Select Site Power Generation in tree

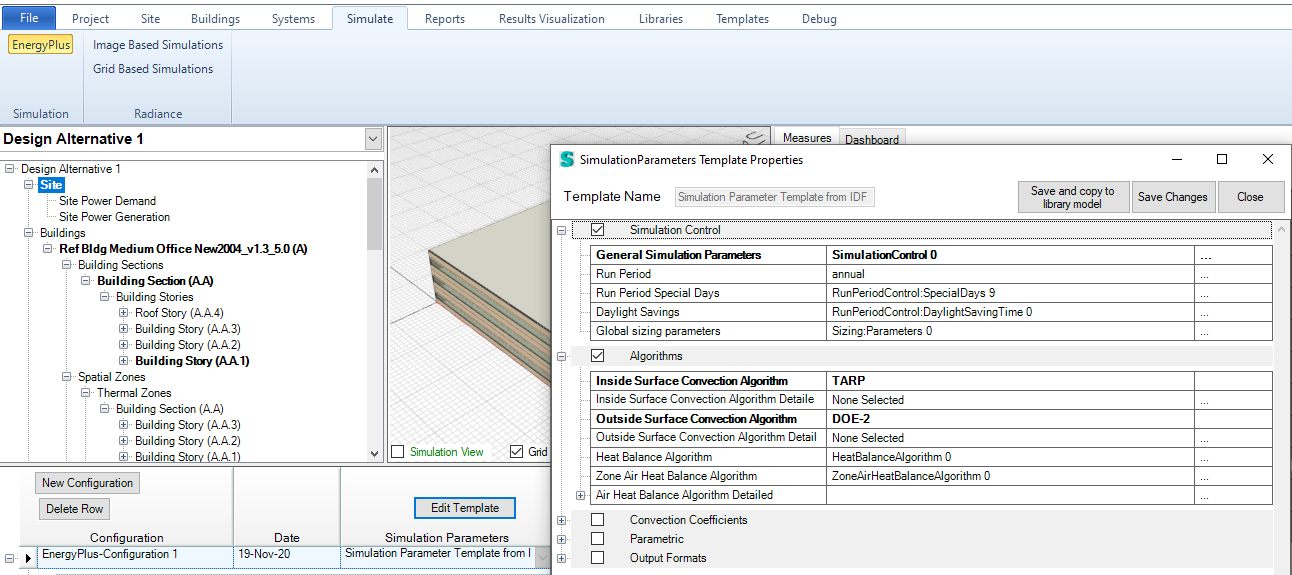(114, 217)
